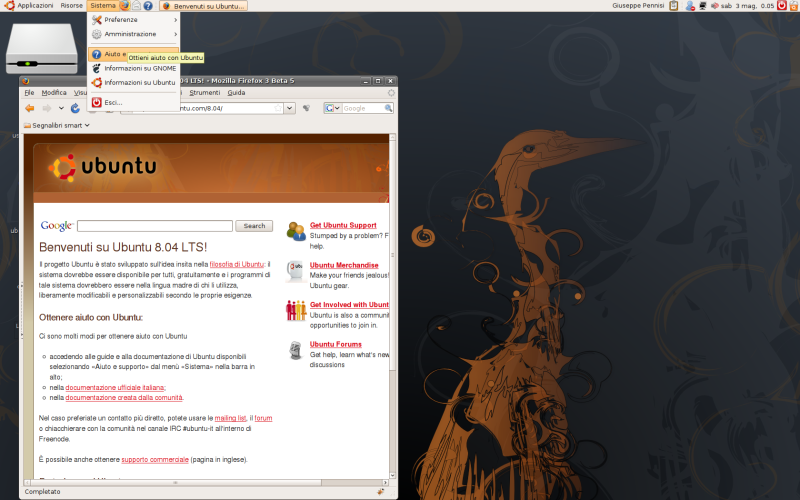
Task: Expand the Segnalibri smart bookmarks folder
Action: click(57, 126)
